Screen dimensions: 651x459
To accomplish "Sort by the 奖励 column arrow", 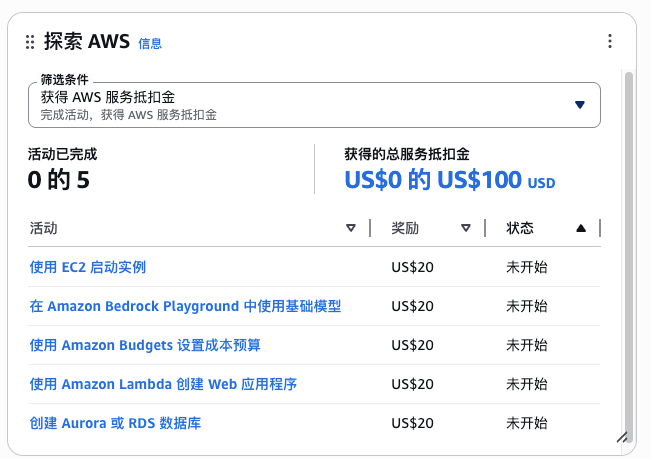I will coord(466,228).
